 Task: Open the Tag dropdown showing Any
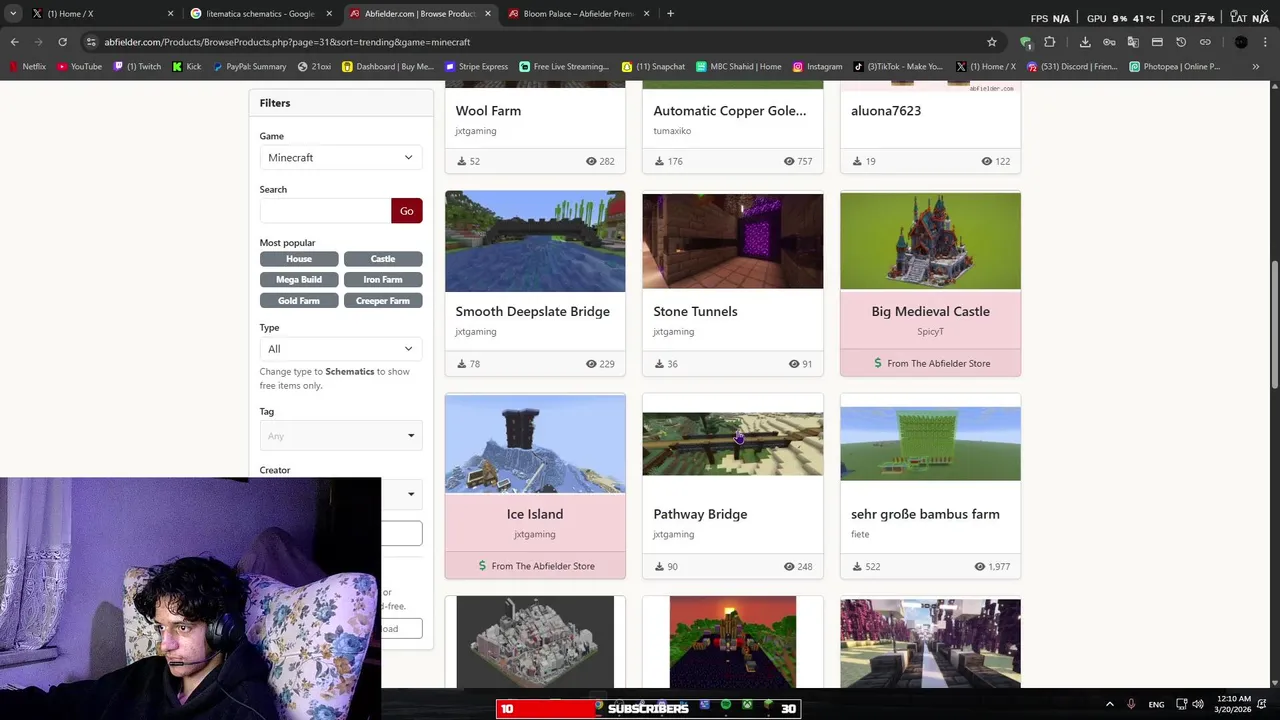(340, 435)
